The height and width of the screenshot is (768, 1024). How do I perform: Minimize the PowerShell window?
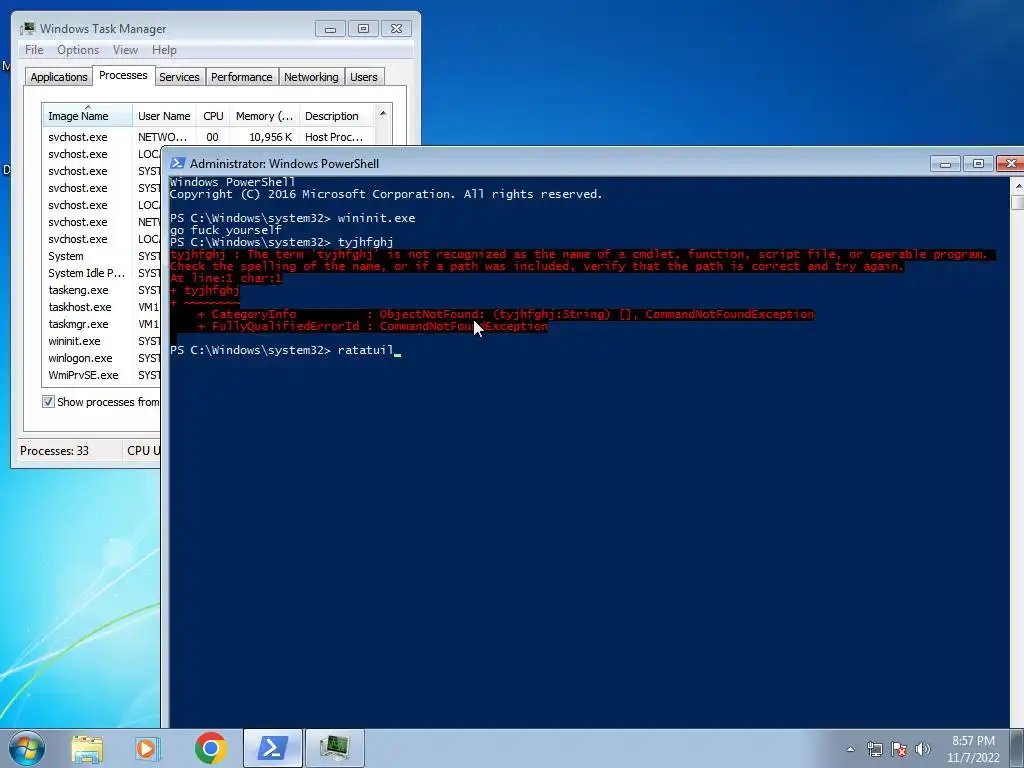click(945, 163)
